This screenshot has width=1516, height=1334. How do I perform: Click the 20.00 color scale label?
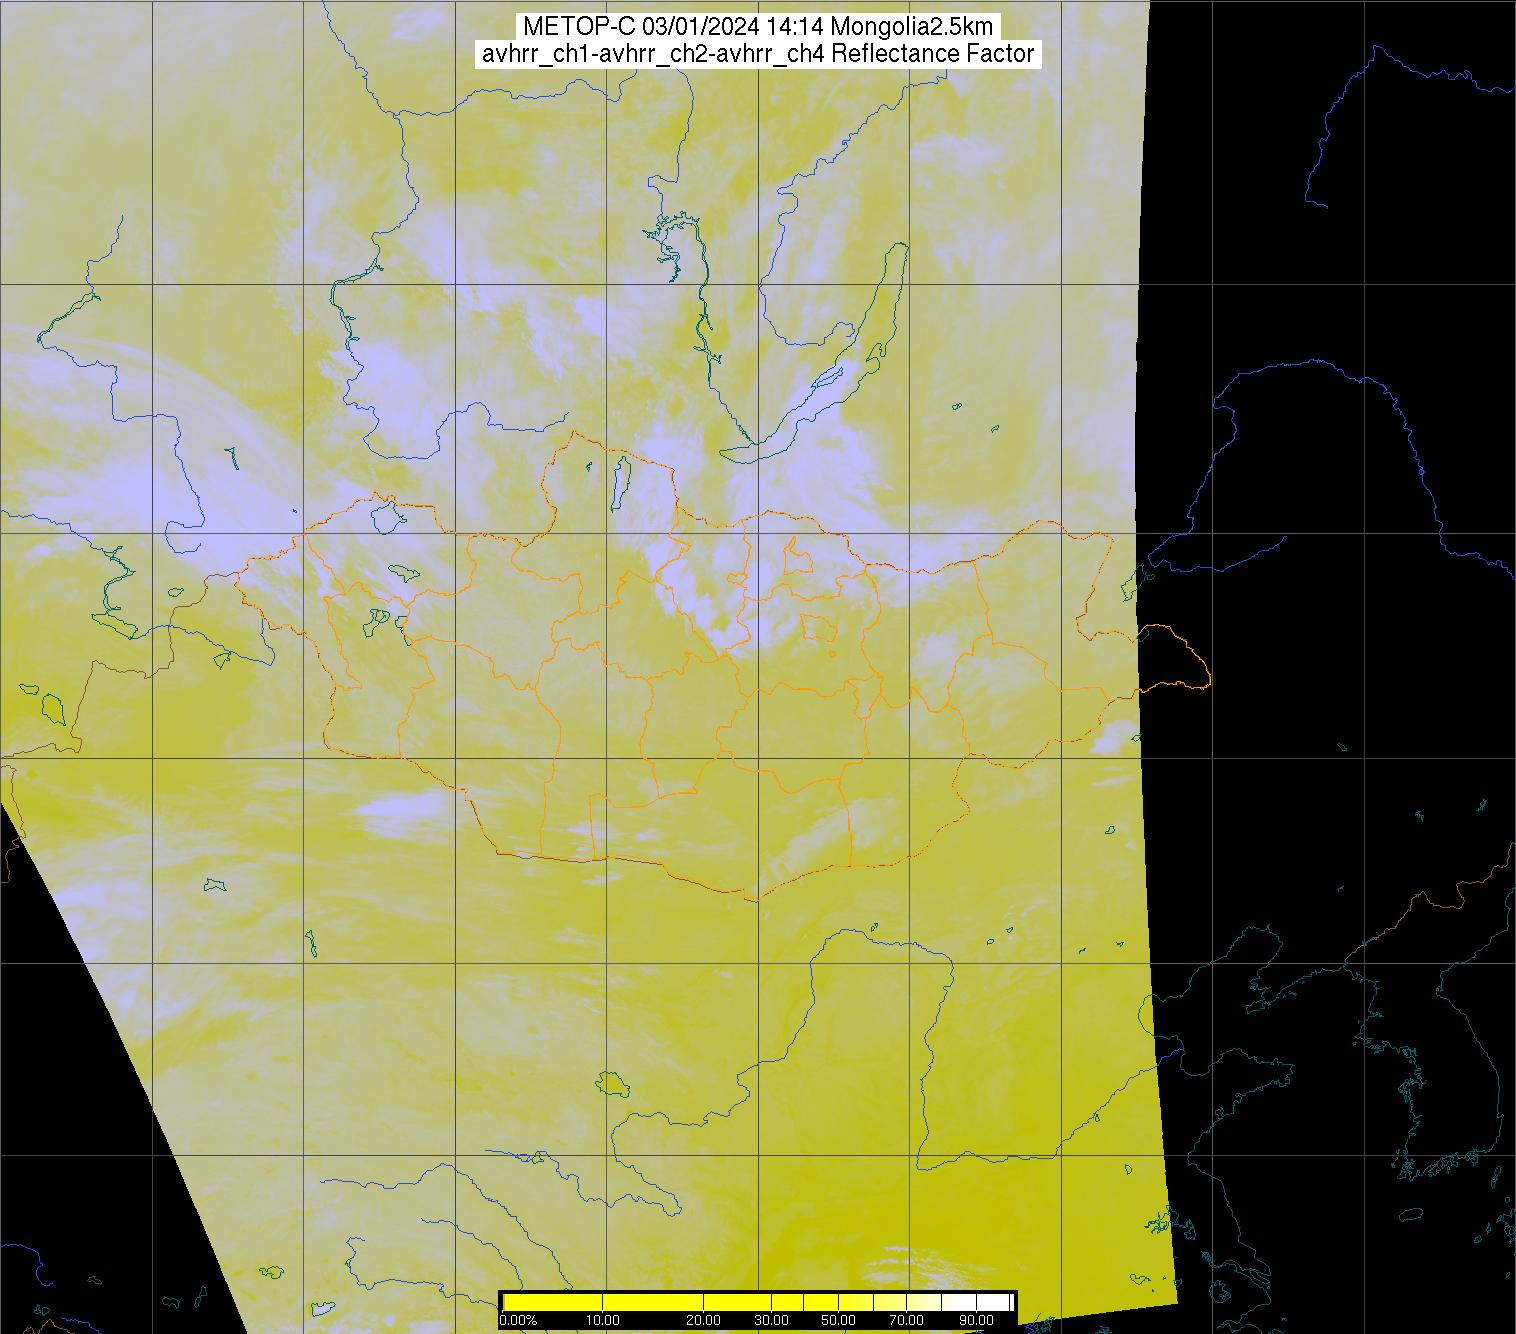(x=703, y=1320)
